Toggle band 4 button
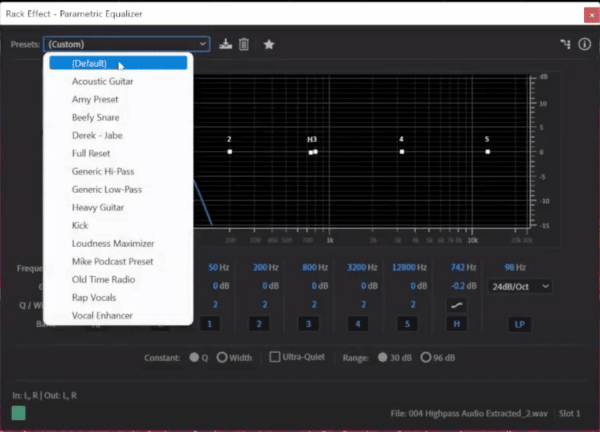Viewport: 600px width, 432px height. [x=358, y=324]
